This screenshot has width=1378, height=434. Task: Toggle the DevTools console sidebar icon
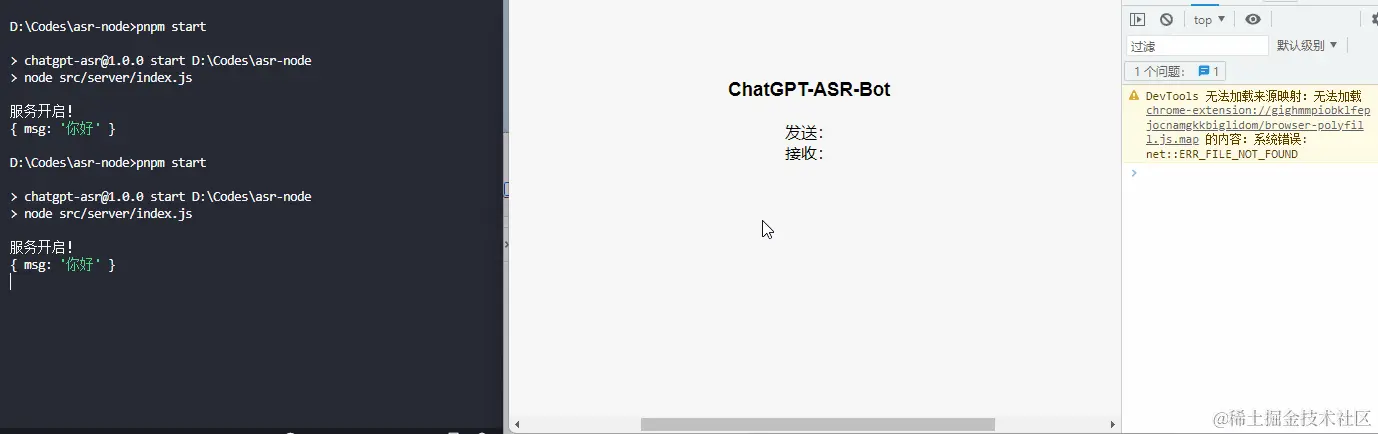1137,19
